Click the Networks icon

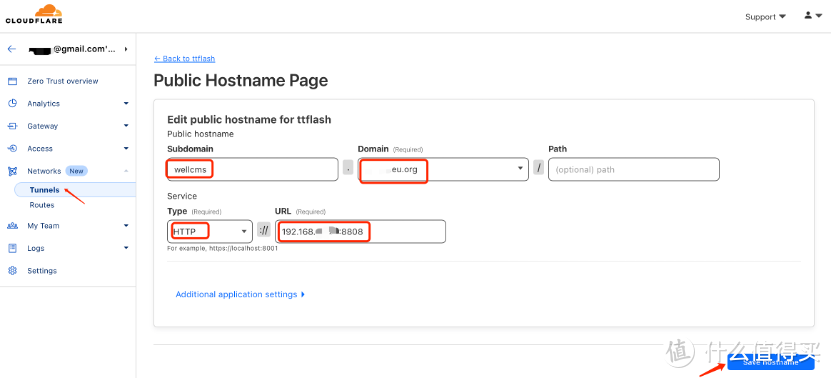[13, 171]
